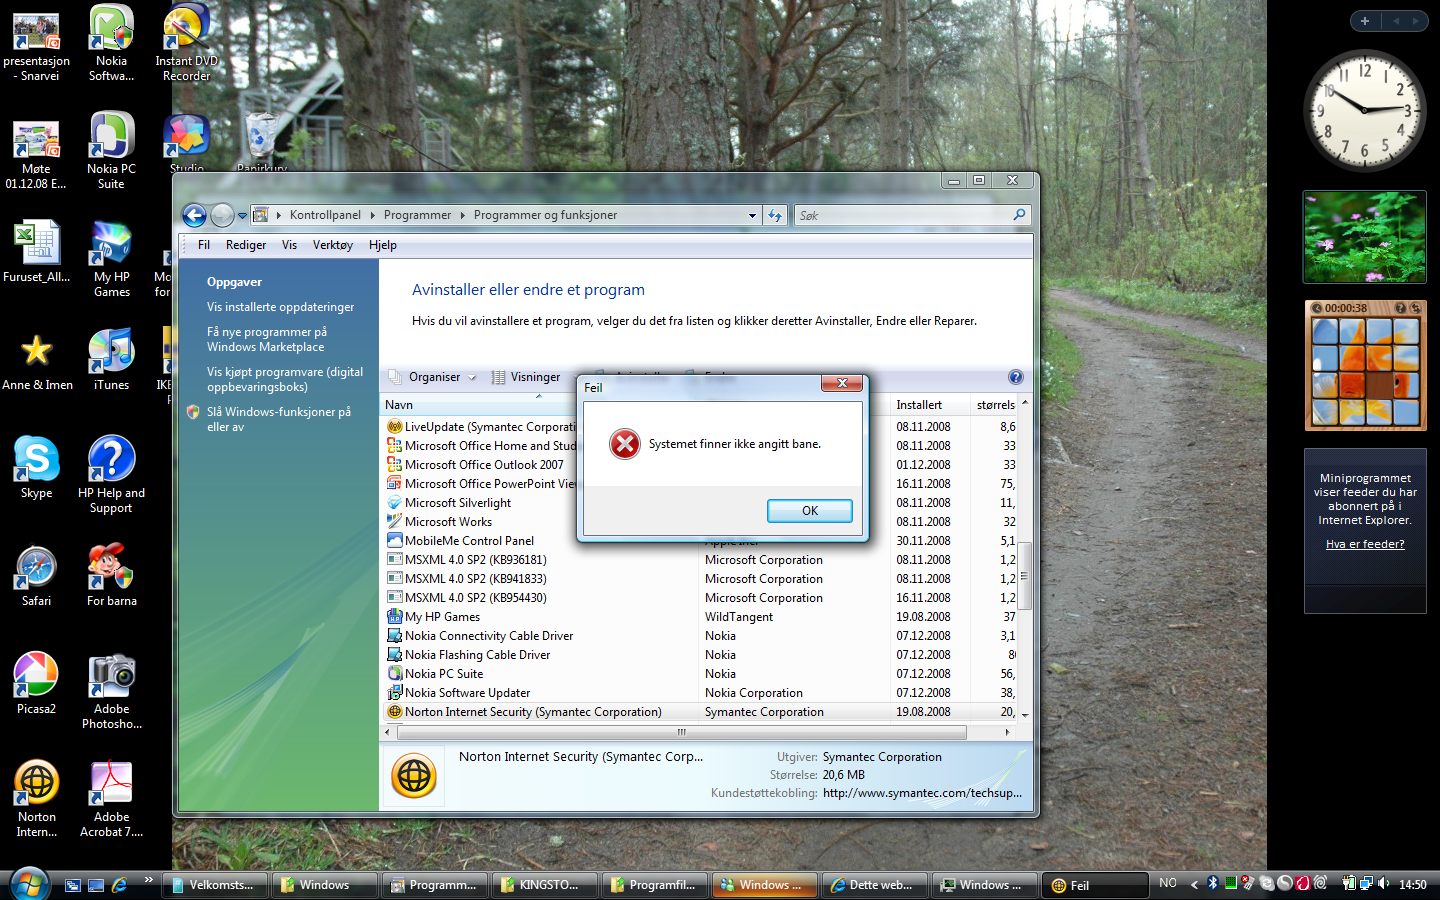This screenshot has height=900, width=1440.
Task: Launch Safari from the desktop
Action: (37, 577)
